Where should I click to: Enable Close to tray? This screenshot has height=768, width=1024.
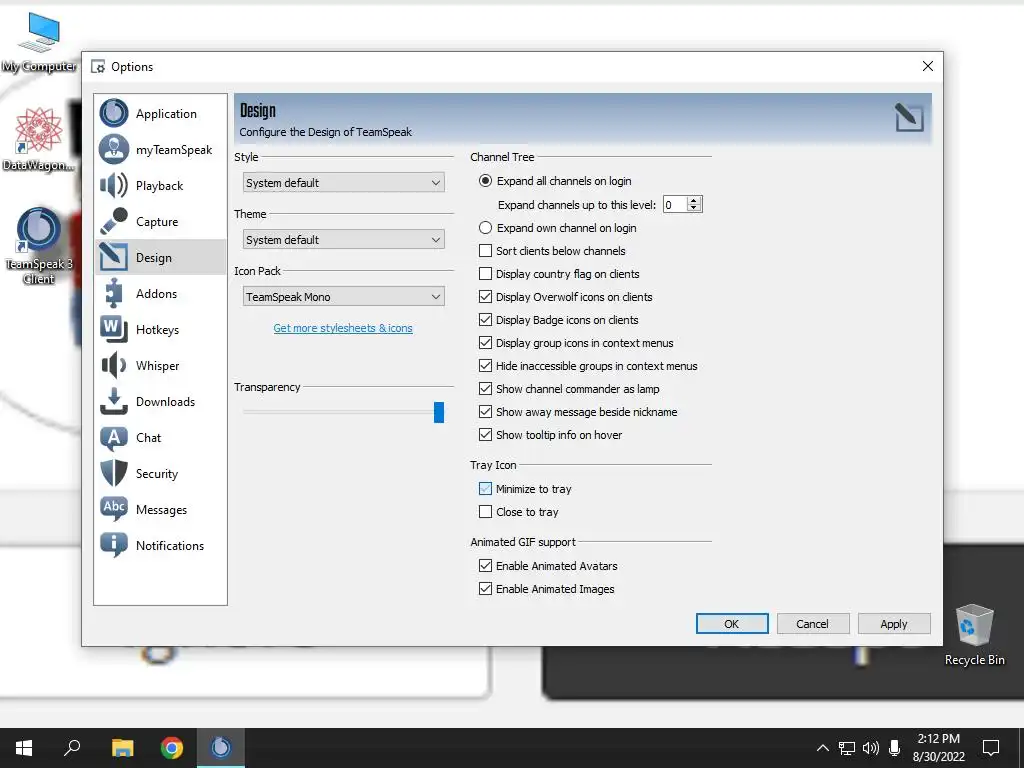click(519, 512)
